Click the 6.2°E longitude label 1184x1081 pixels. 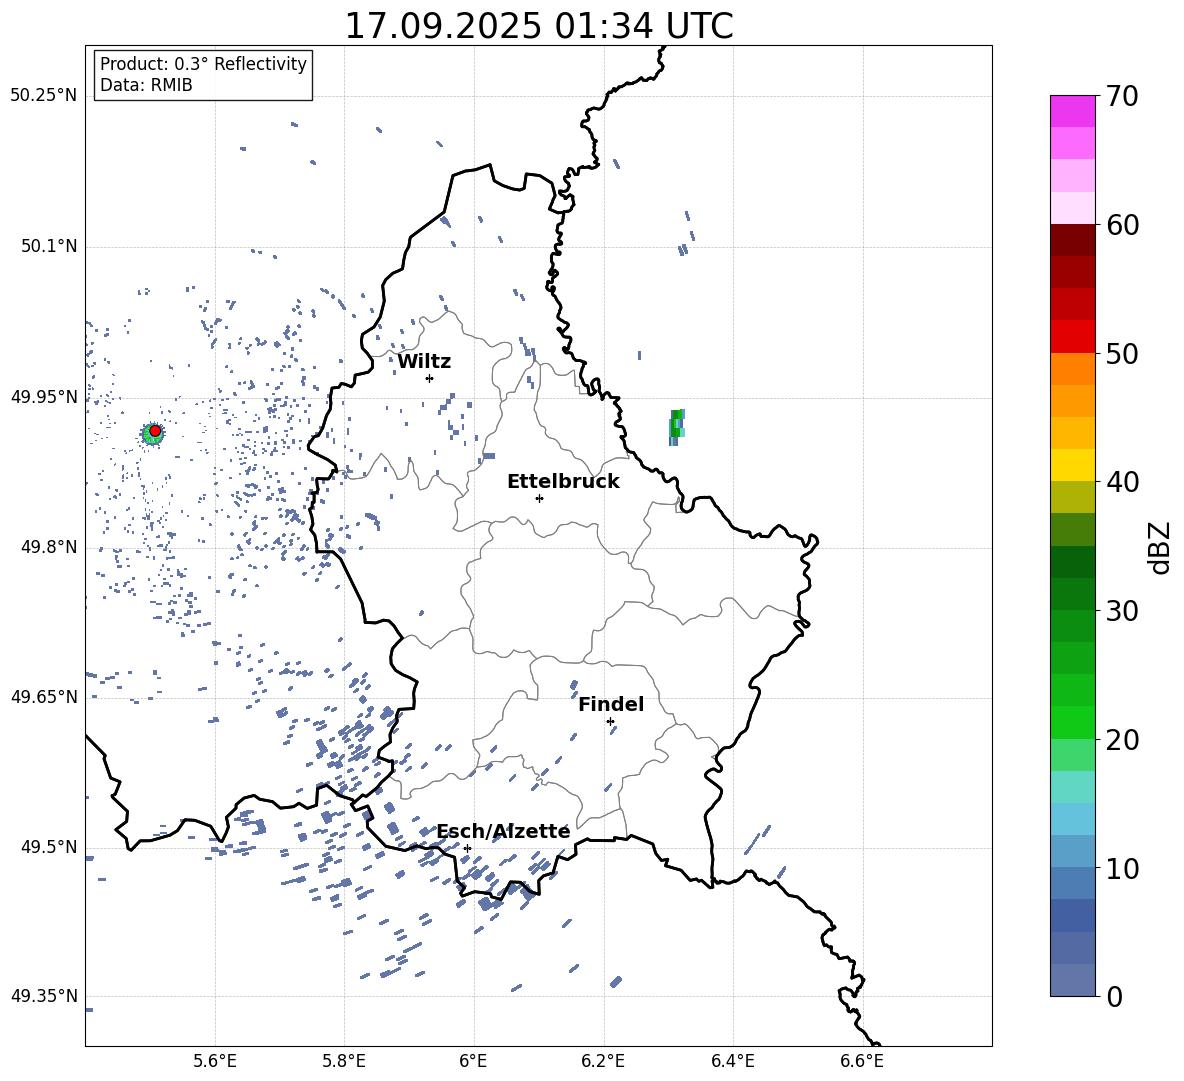(603, 1061)
